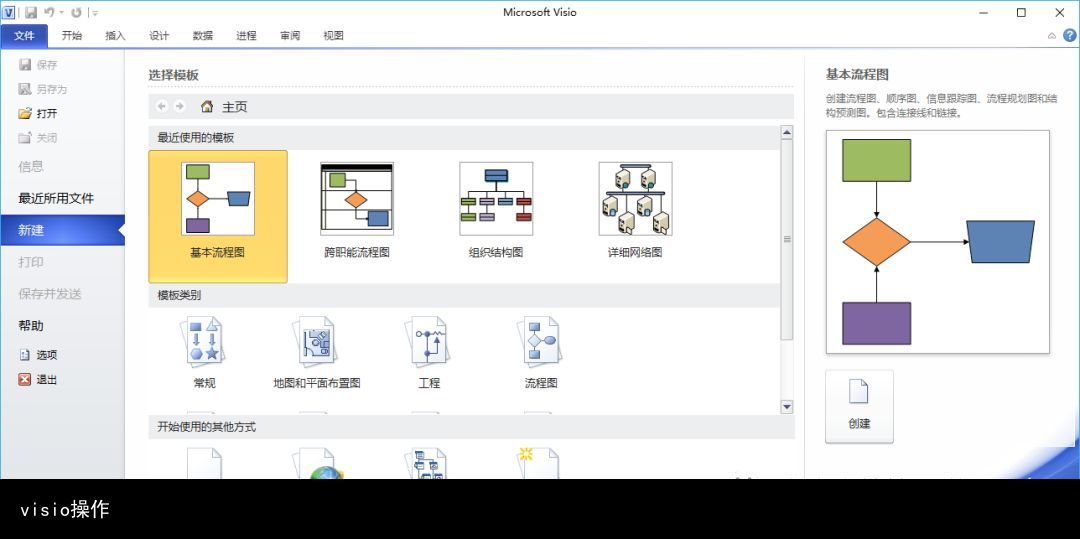Click the 选择模板 heading
Viewport: 1080px width, 539px height.
tap(174, 75)
